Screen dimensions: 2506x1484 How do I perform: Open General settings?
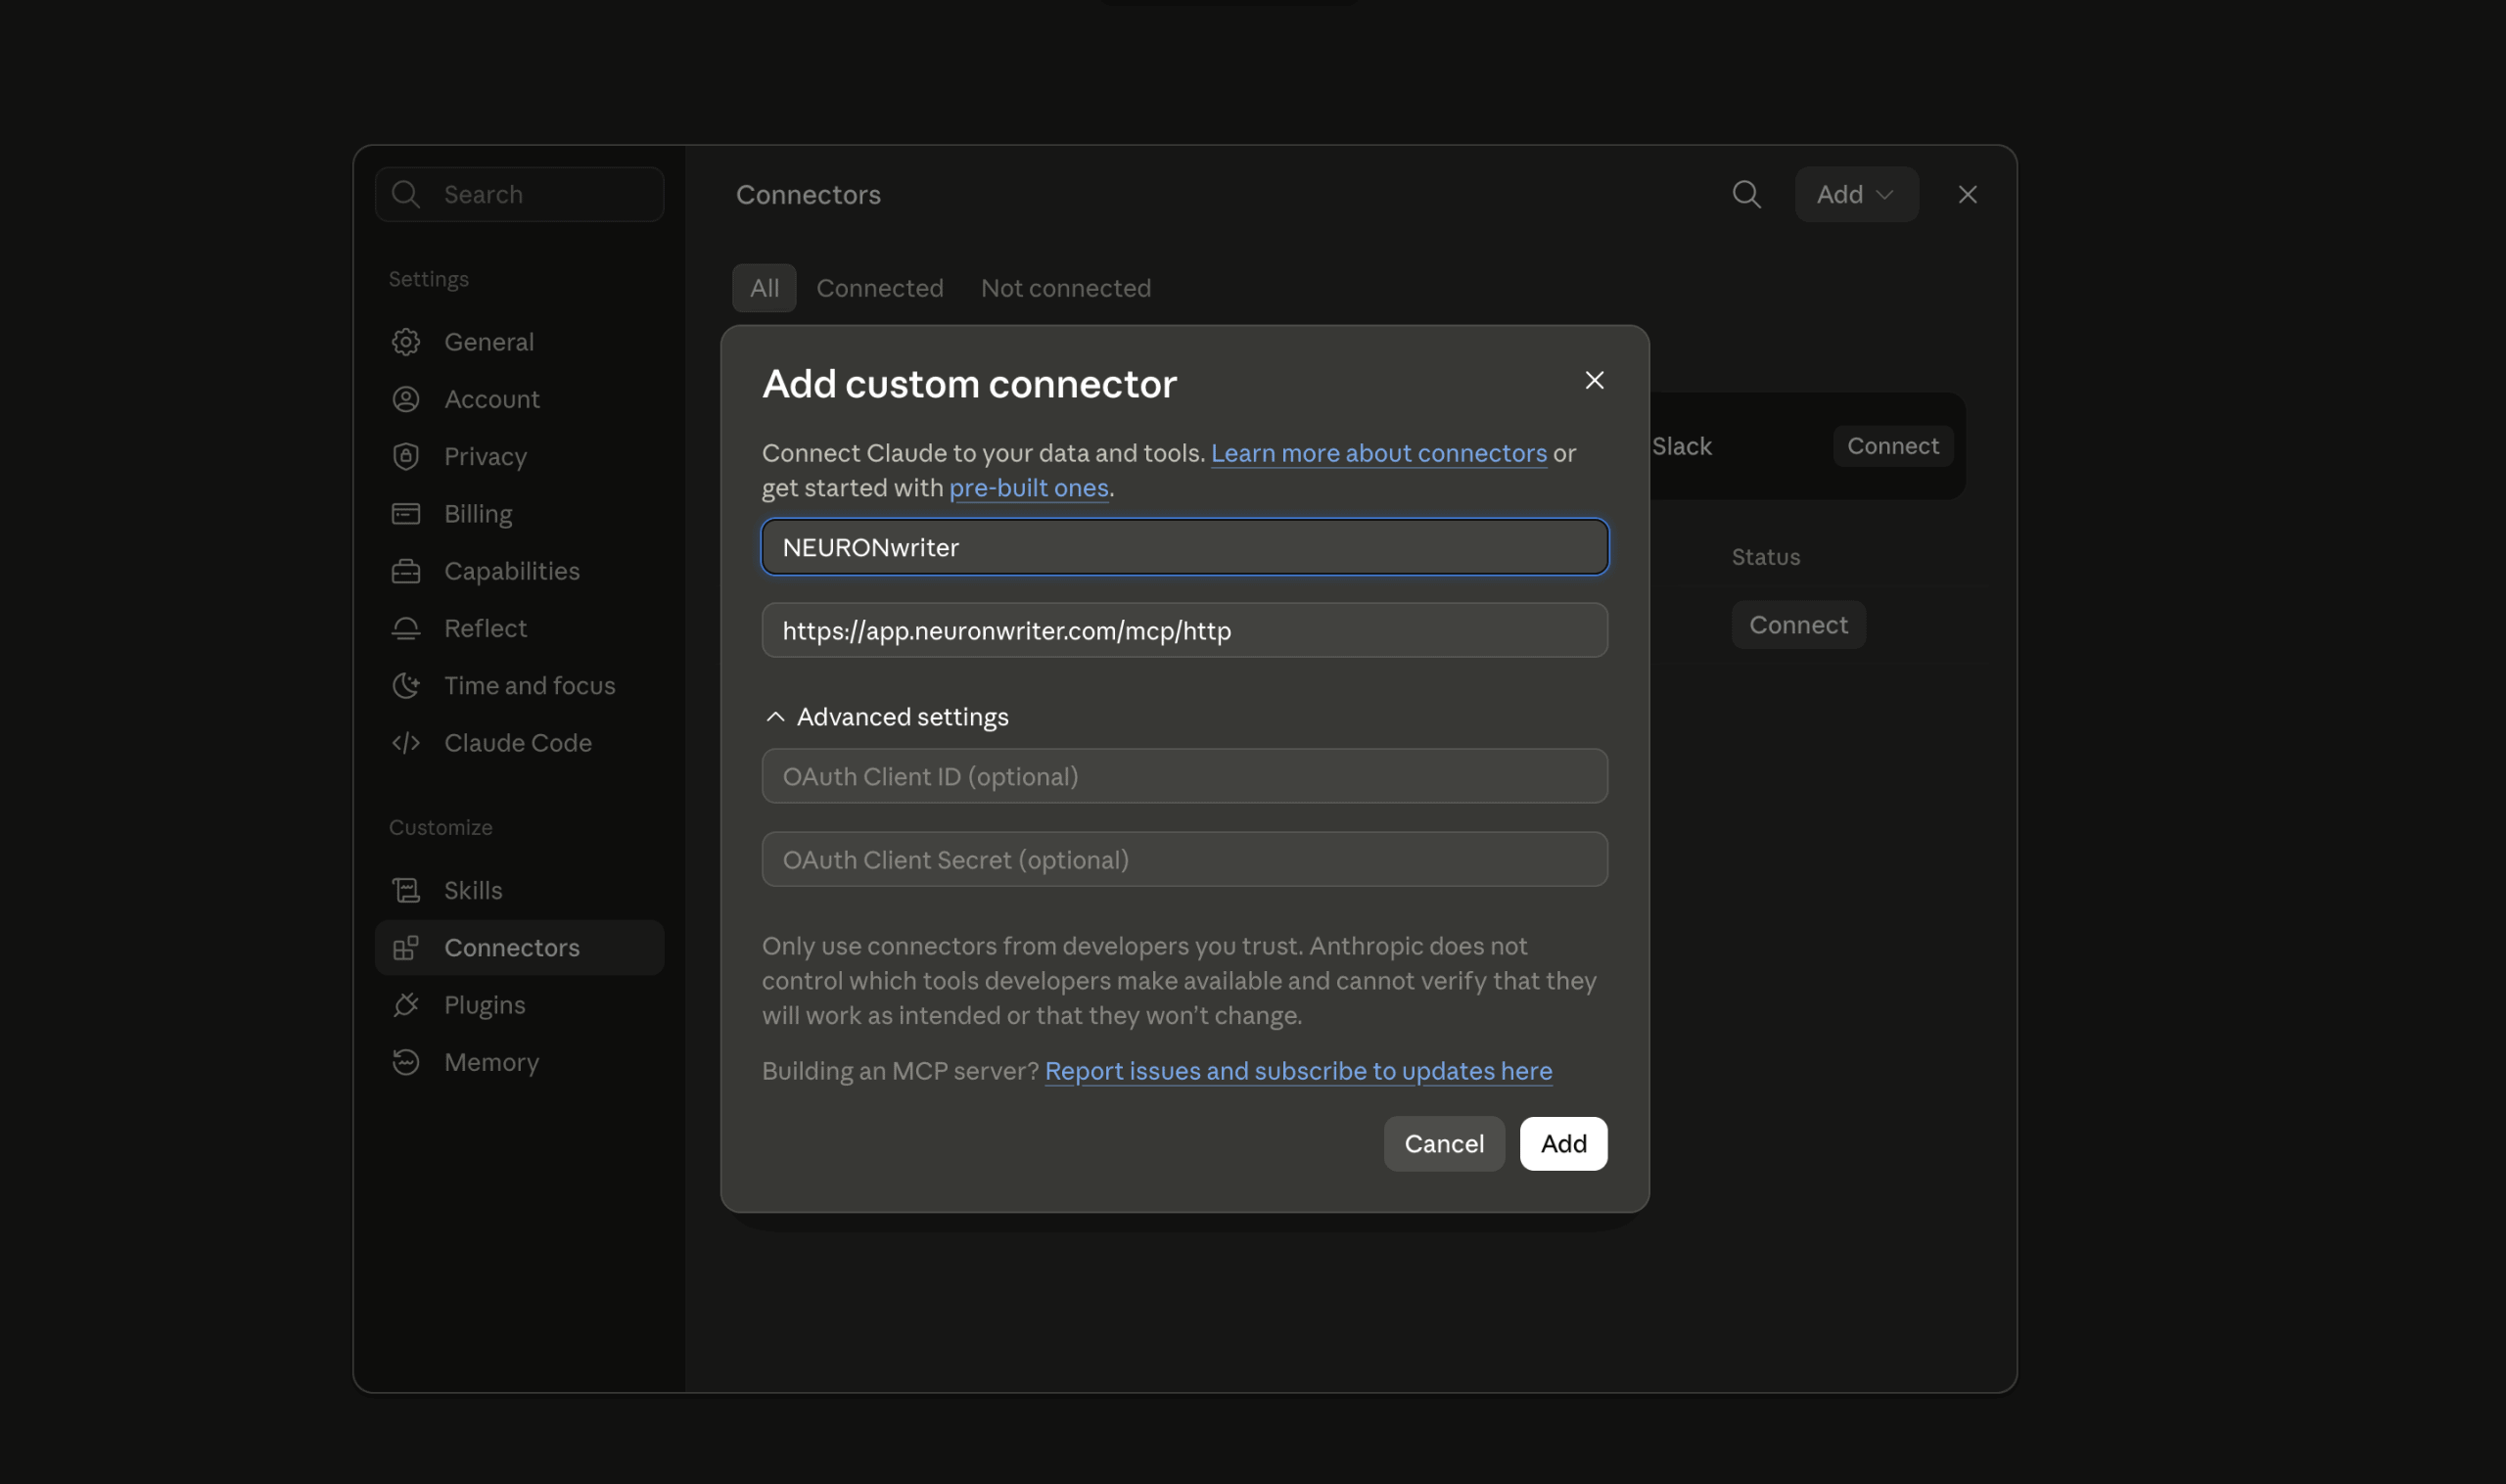coord(519,342)
